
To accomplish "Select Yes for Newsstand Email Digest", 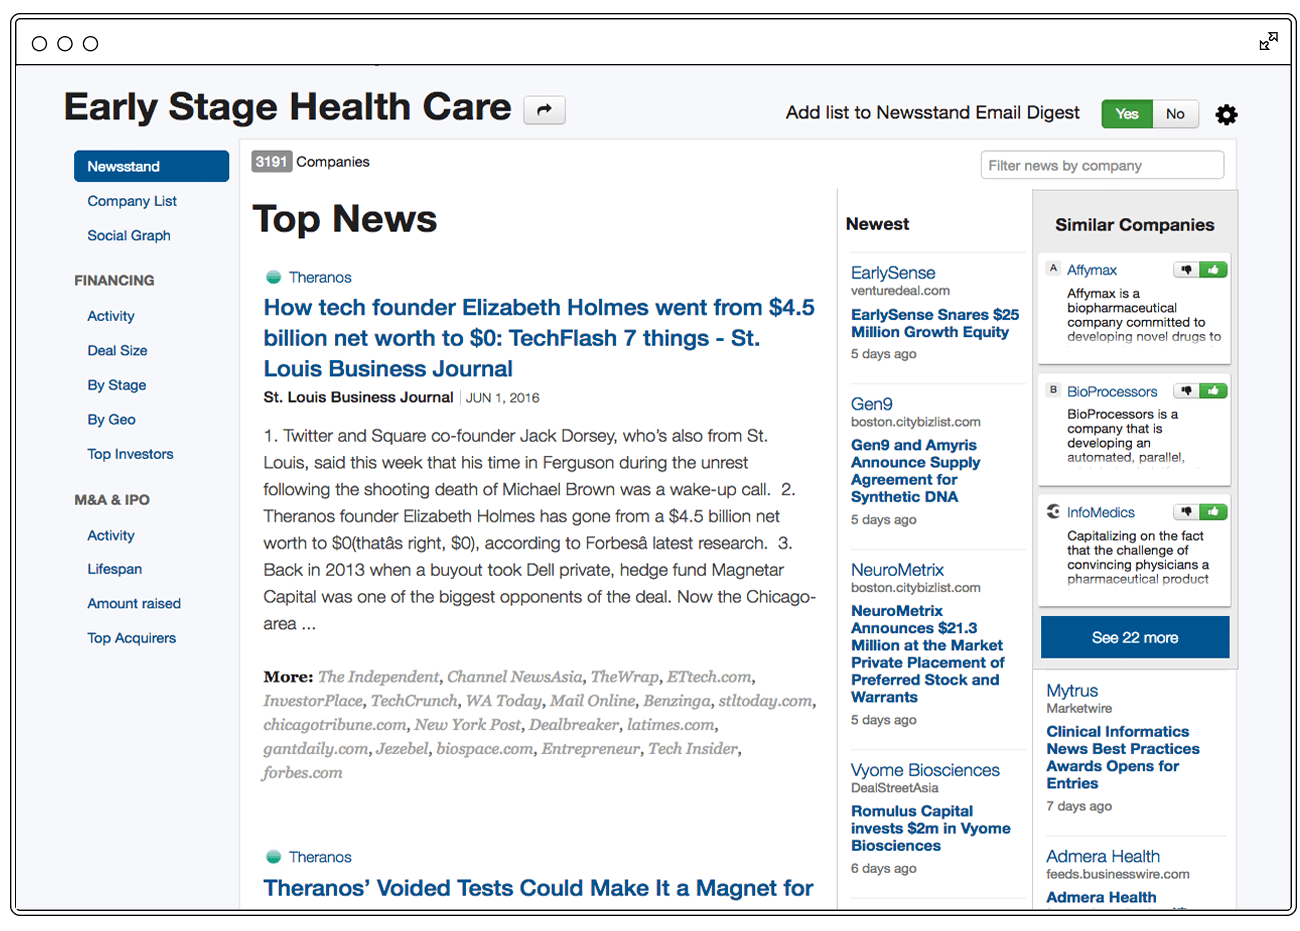I will coord(1127,114).
